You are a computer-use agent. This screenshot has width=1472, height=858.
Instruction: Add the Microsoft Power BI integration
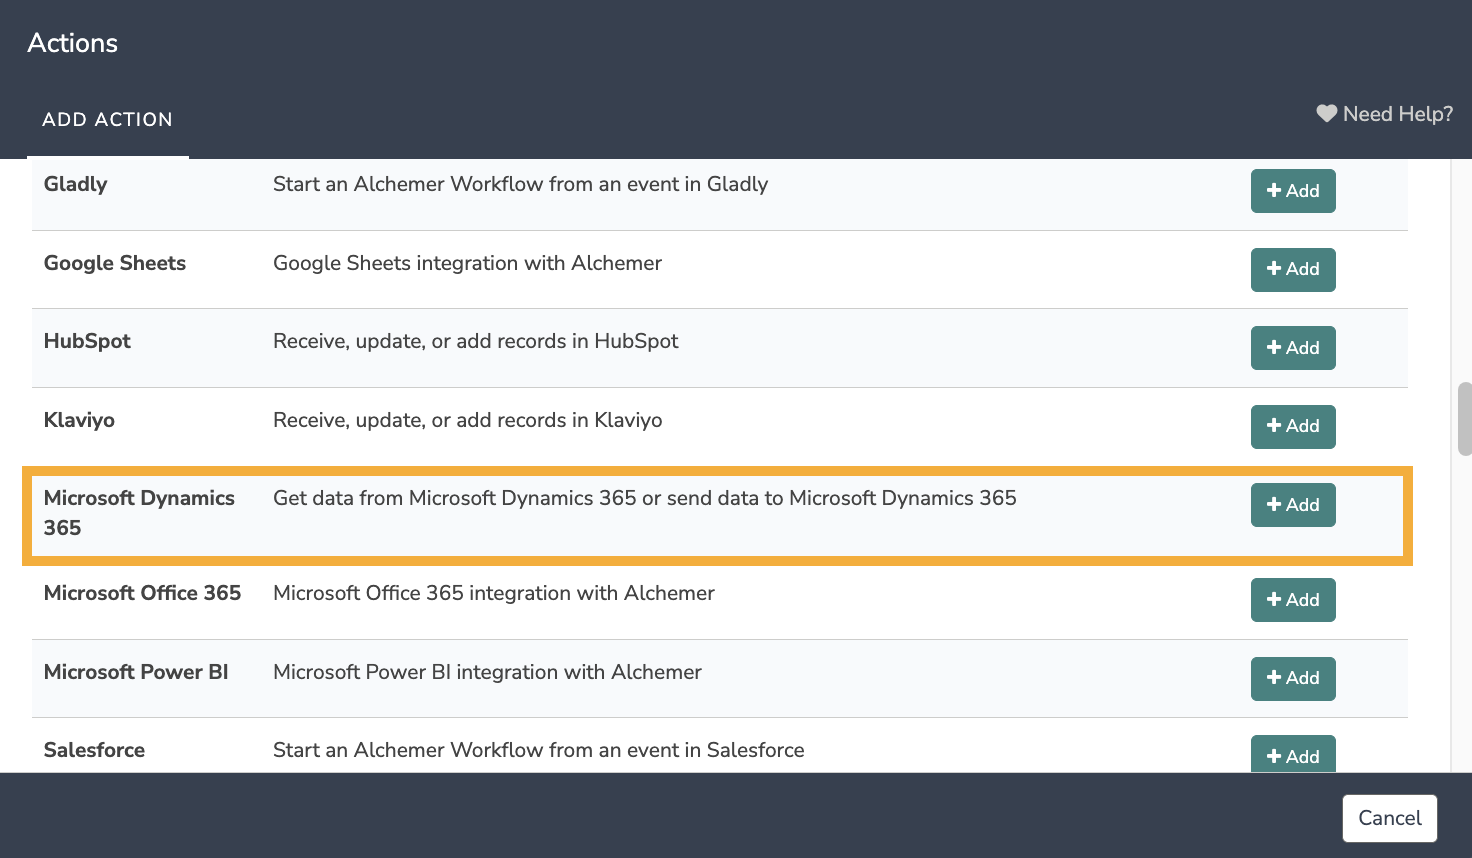click(1292, 678)
